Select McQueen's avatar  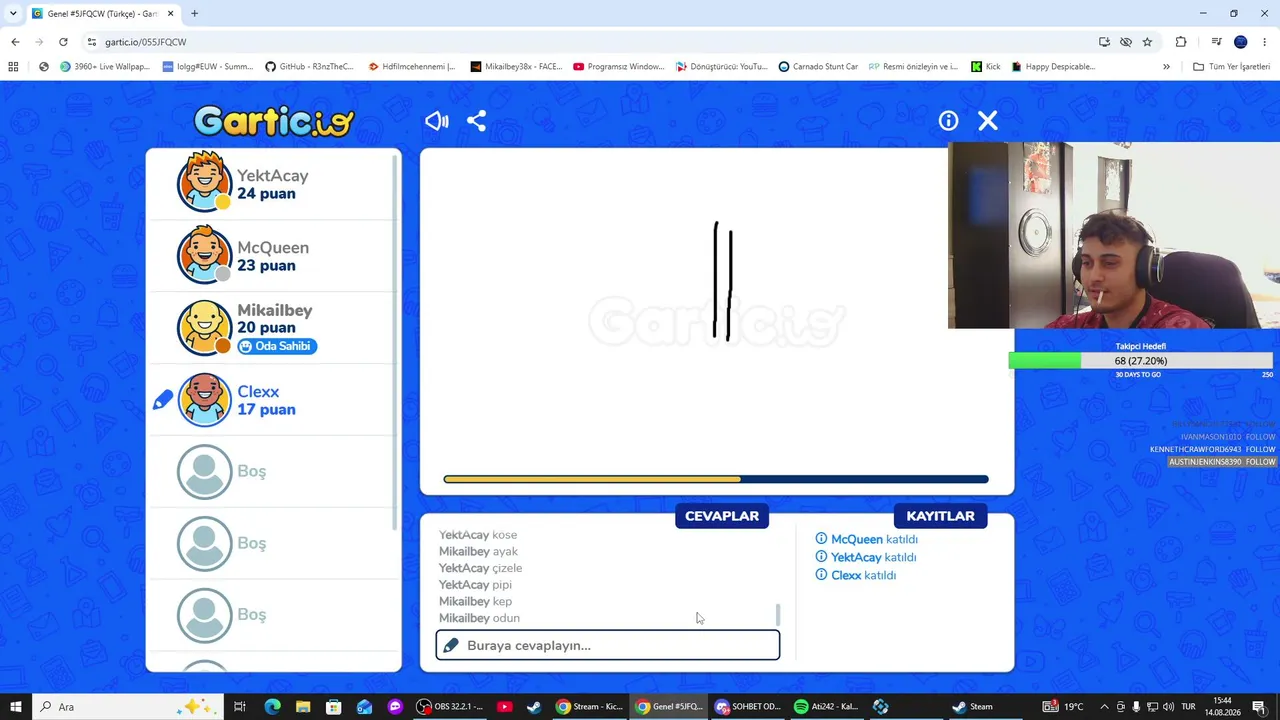[205, 255]
